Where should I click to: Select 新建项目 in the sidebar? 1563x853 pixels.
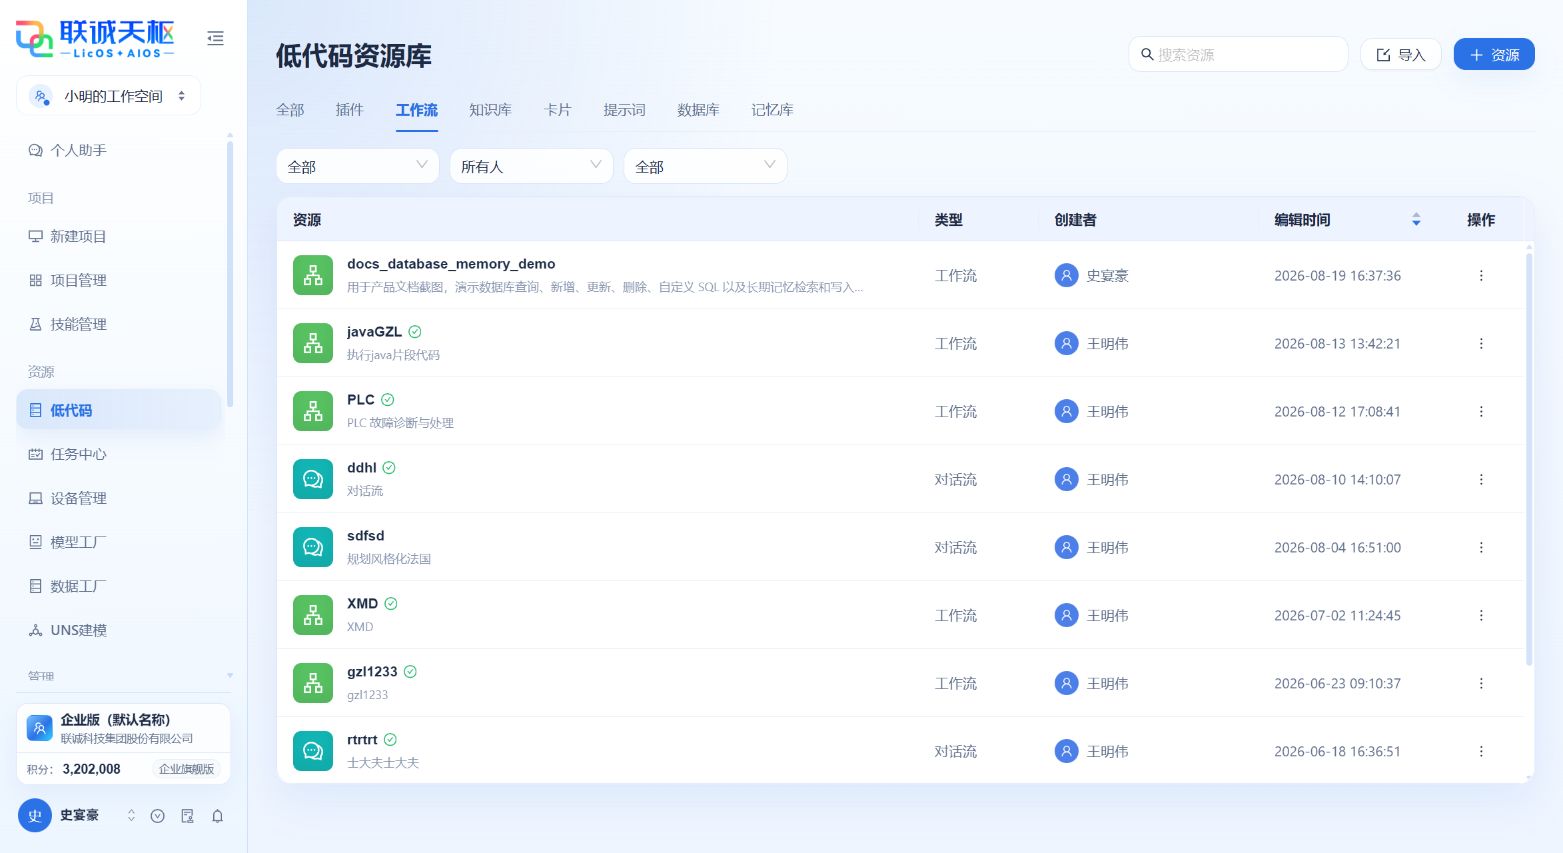pos(118,236)
